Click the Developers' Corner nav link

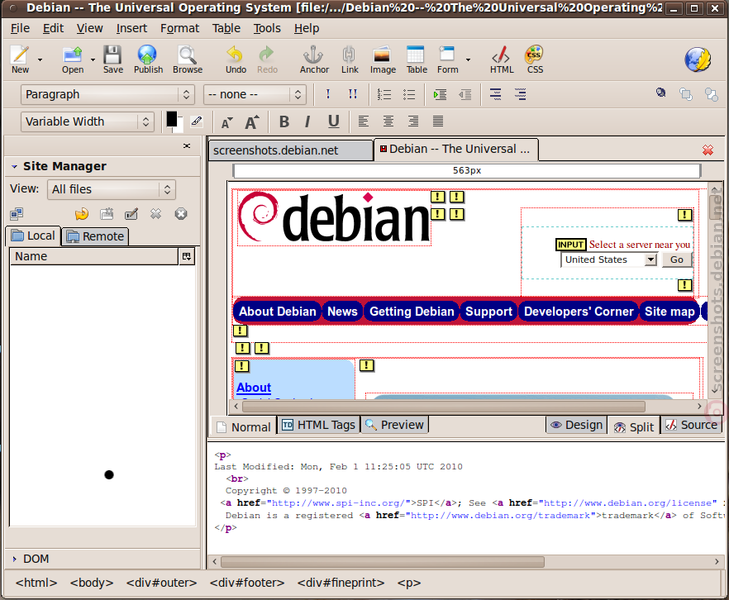(x=578, y=311)
